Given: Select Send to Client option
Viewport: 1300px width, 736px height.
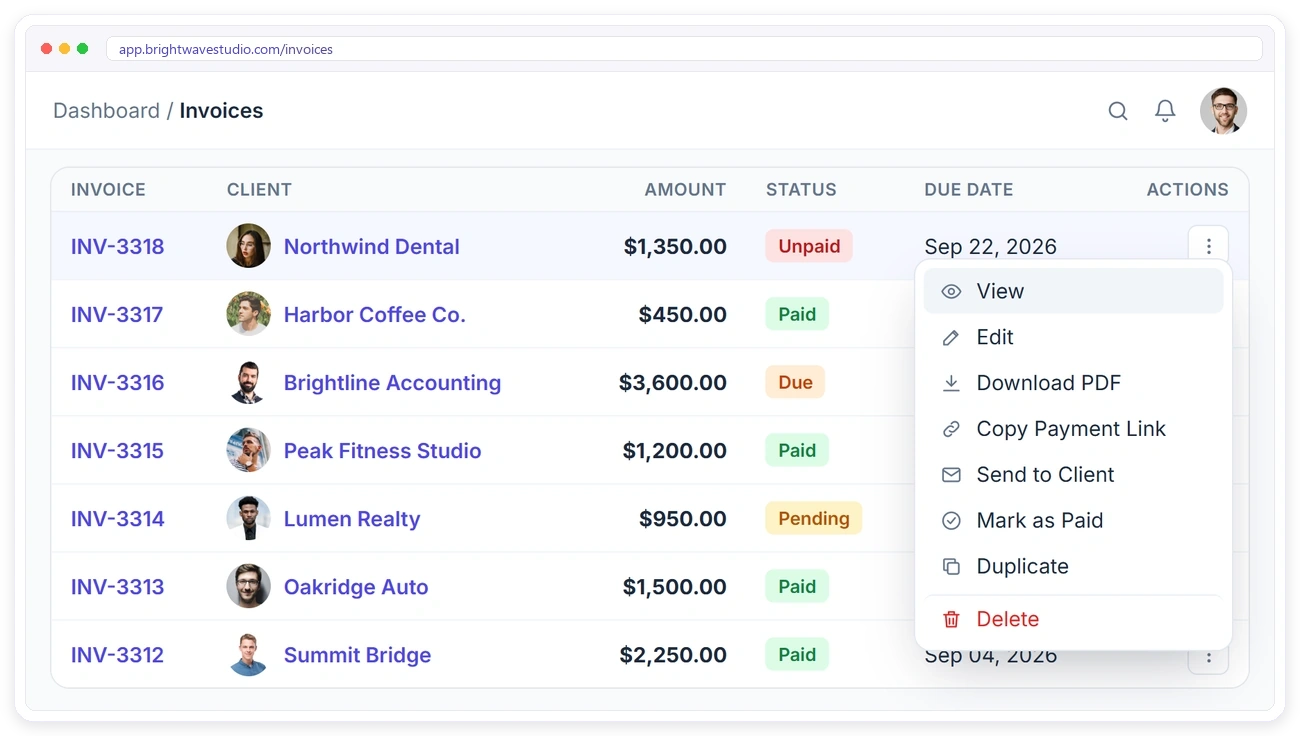Looking at the screenshot, I should point(1073,475).
